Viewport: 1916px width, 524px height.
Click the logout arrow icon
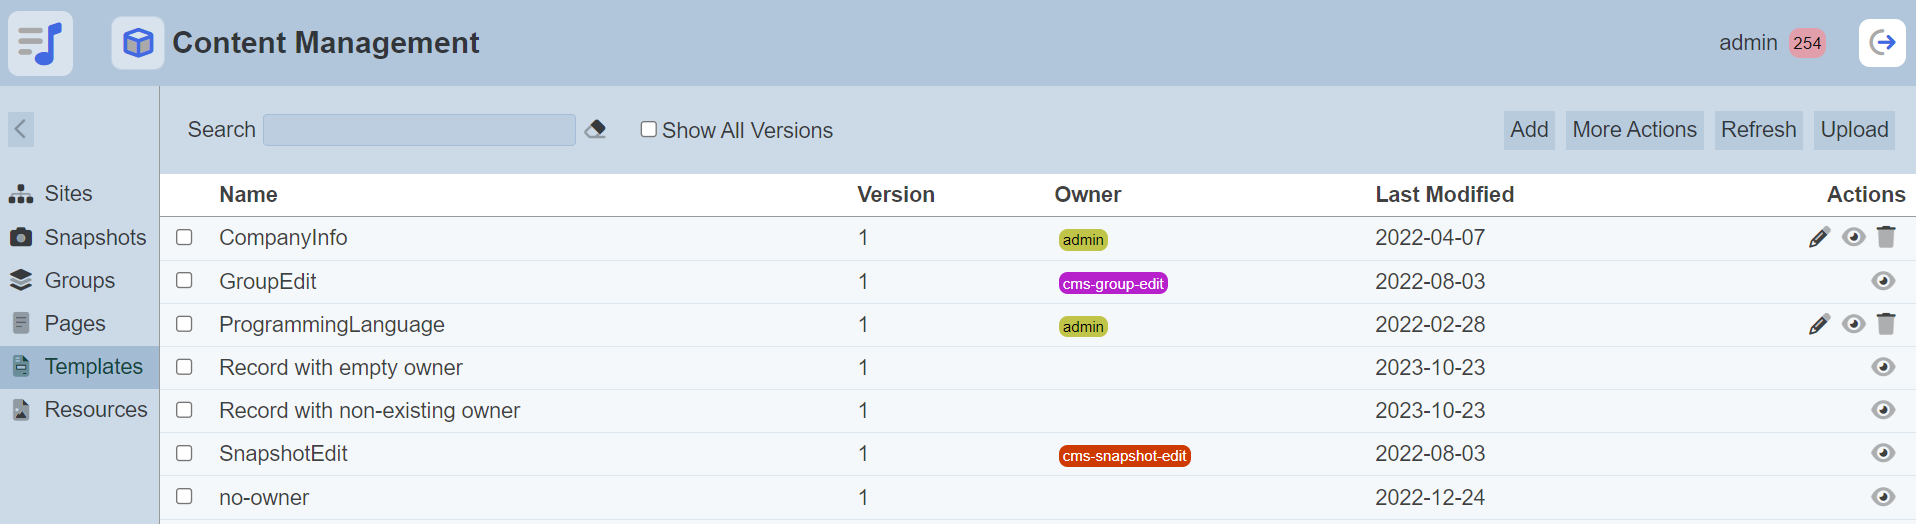(x=1882, y=43)
